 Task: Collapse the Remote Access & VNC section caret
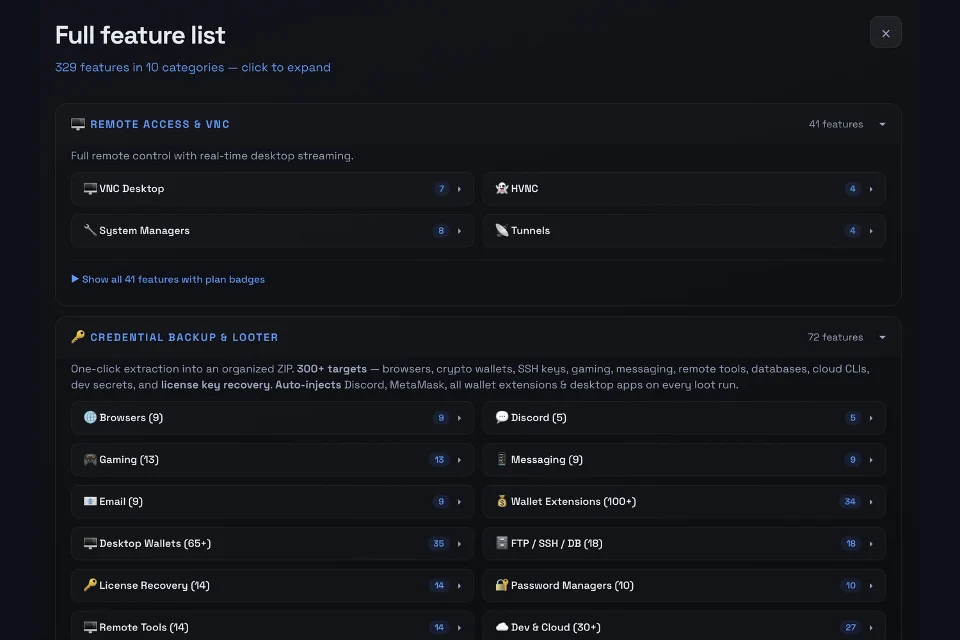coord(882,124)
